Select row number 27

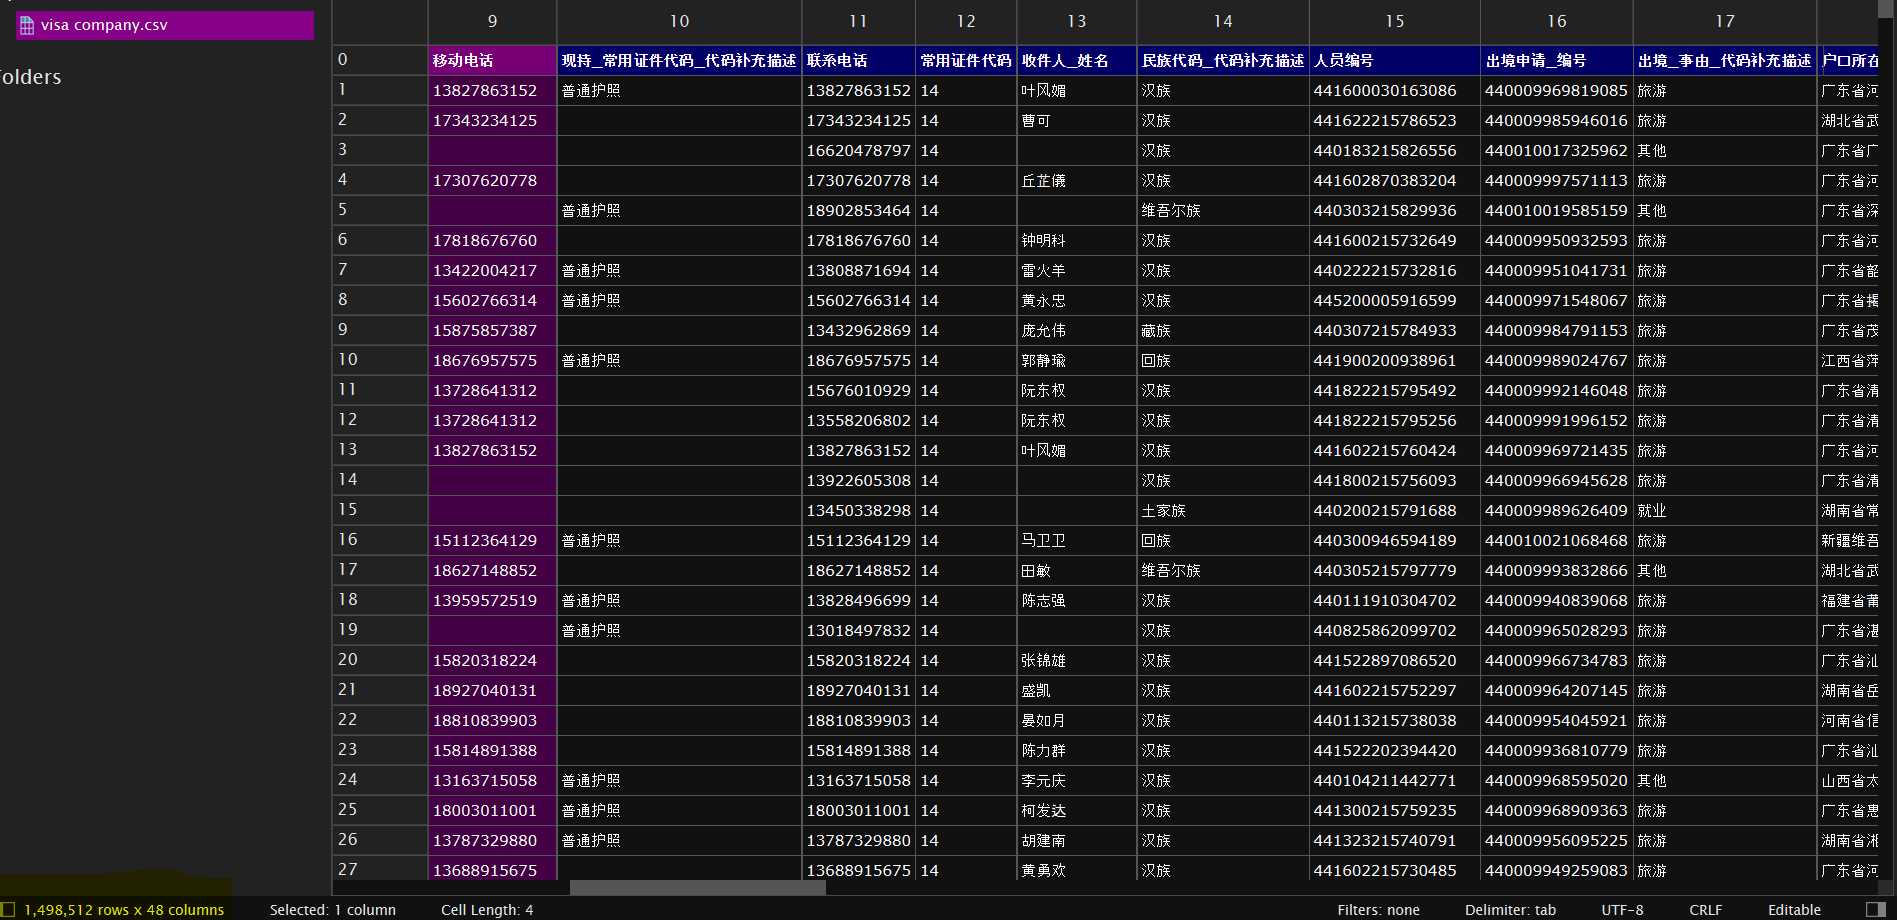coord(380,869)
